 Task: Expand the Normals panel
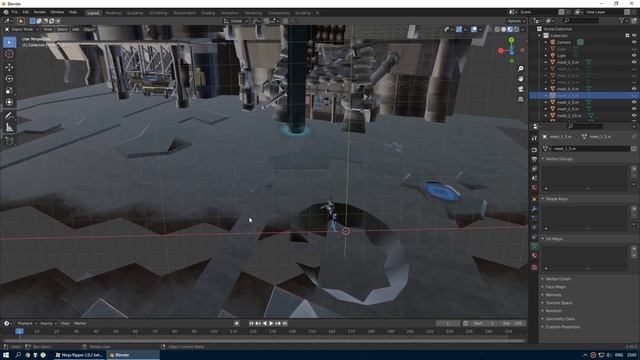coord(553,295)
